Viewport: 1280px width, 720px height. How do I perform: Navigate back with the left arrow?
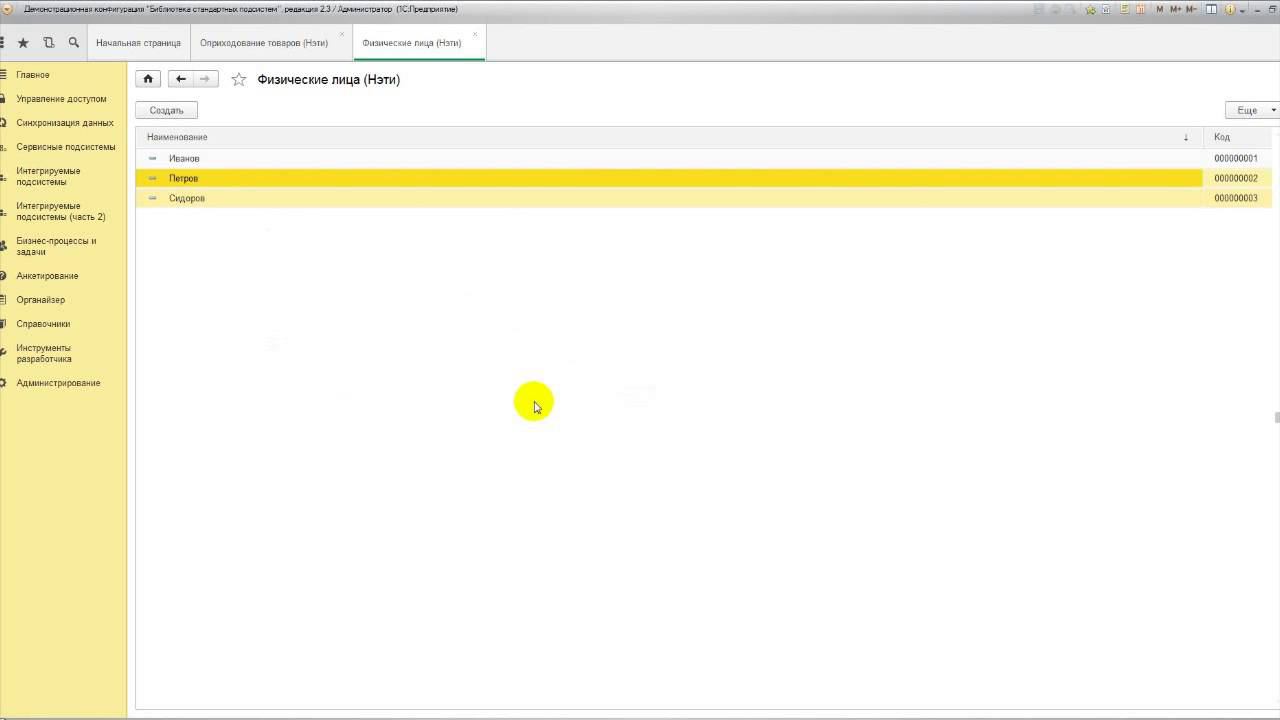(181, 79)
